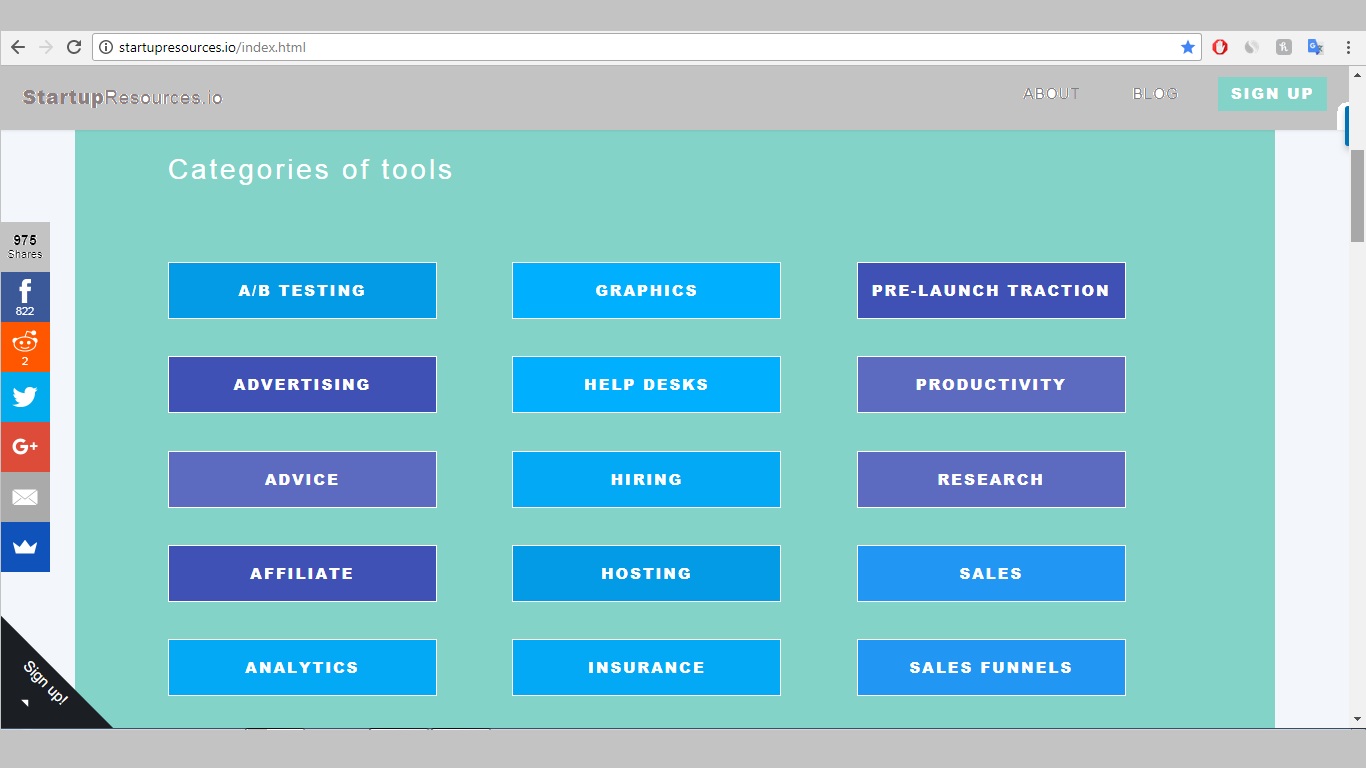Click the blue crown icon in sidebar
Image resolution: width=1366 pixels, height=768 pixels.
click(x=25, y=547)
